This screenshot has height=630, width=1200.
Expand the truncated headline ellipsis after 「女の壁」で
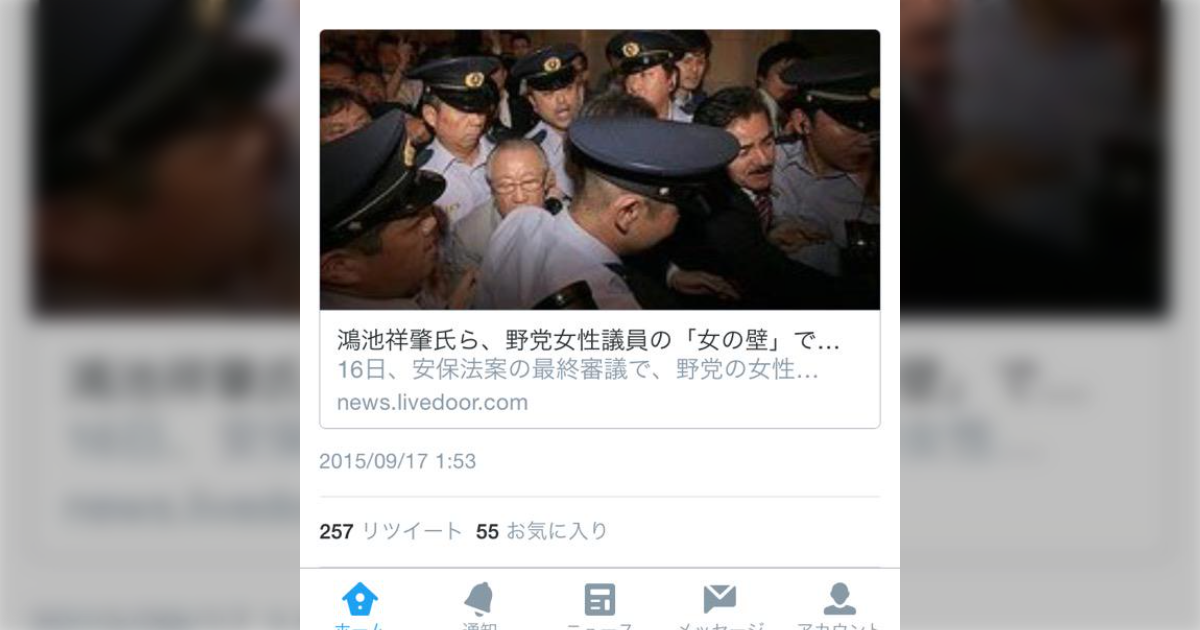click(829, 342)
